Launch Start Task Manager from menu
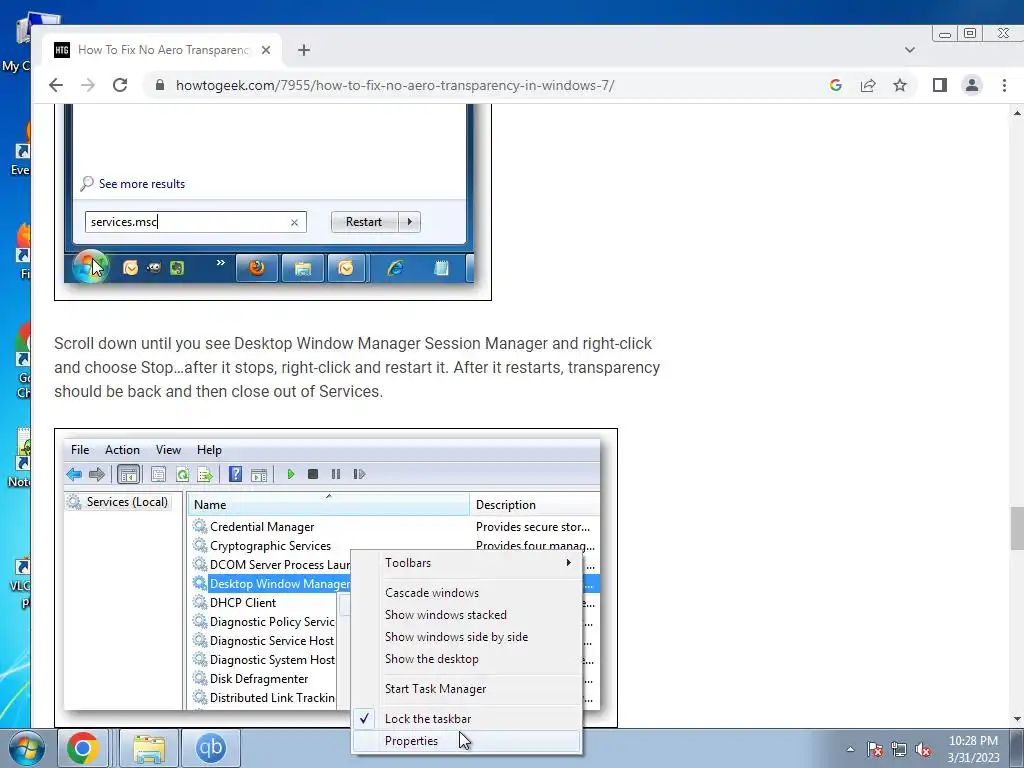 click(x=467, y=689)
